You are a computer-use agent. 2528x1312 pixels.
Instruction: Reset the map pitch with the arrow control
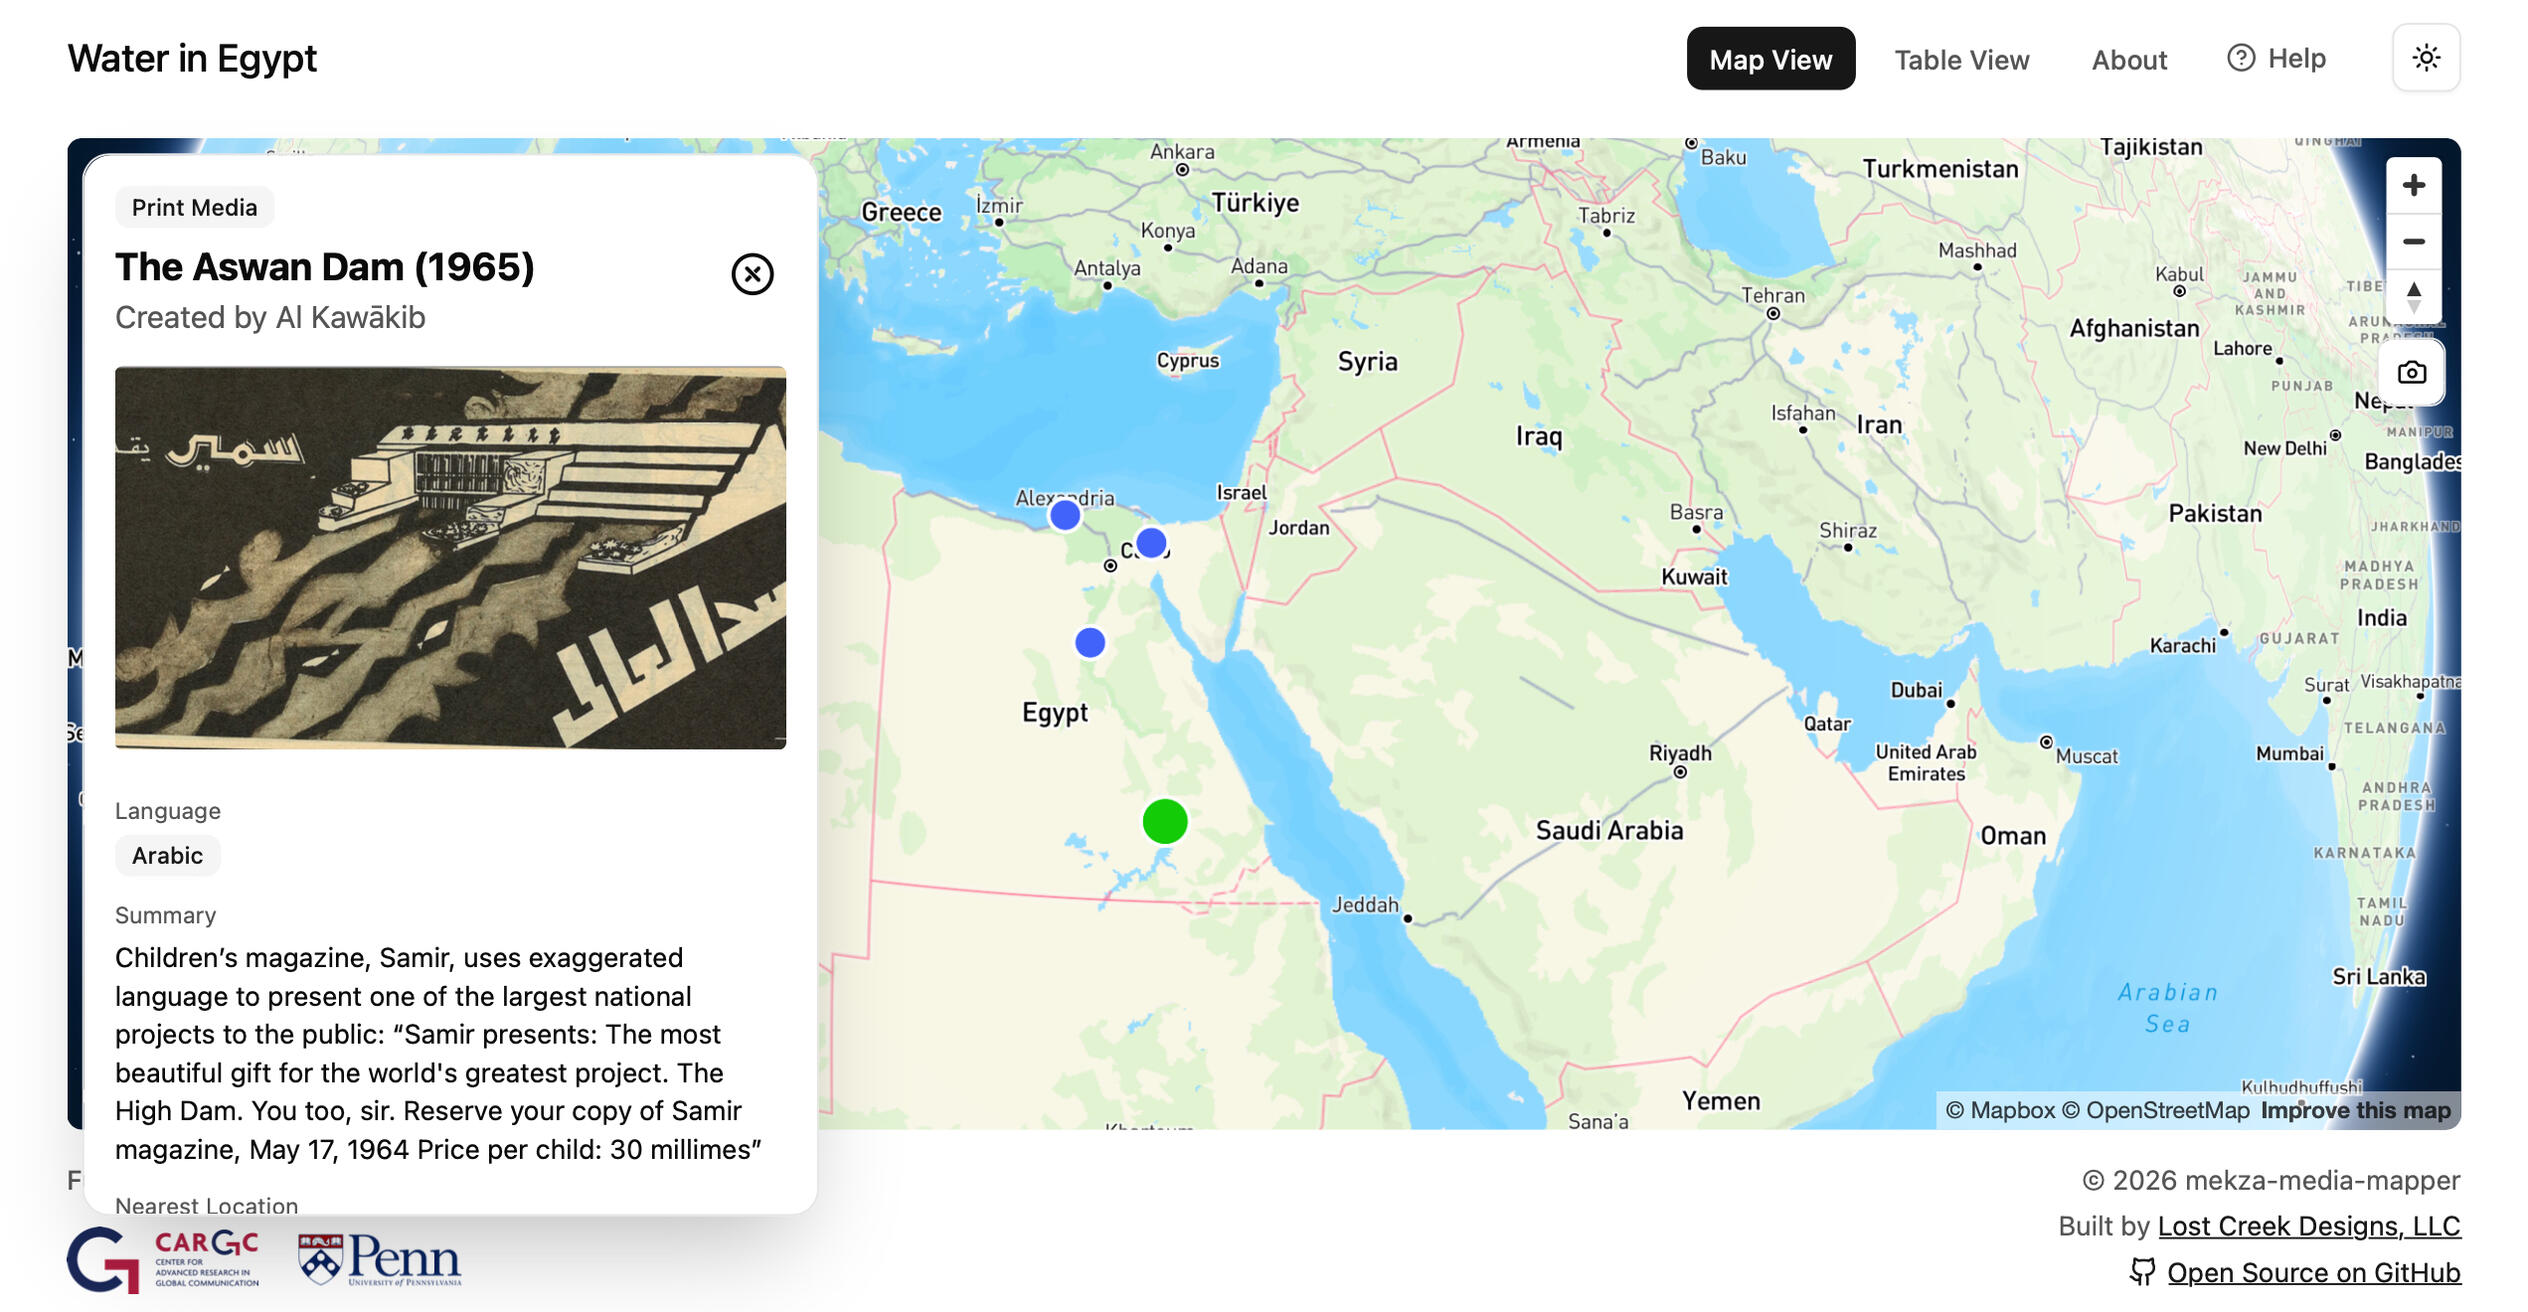pyautogui.click(x=2415, y=295)
